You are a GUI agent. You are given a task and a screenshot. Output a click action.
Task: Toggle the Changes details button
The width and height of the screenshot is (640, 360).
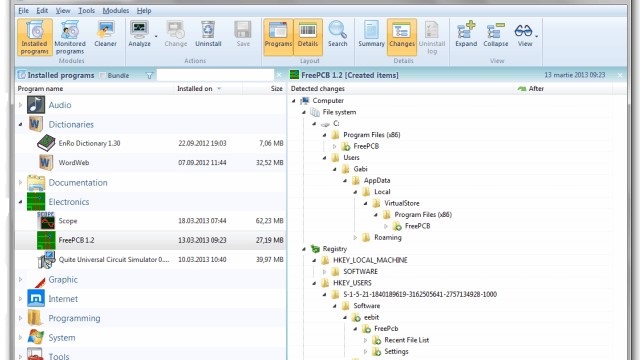402,37
